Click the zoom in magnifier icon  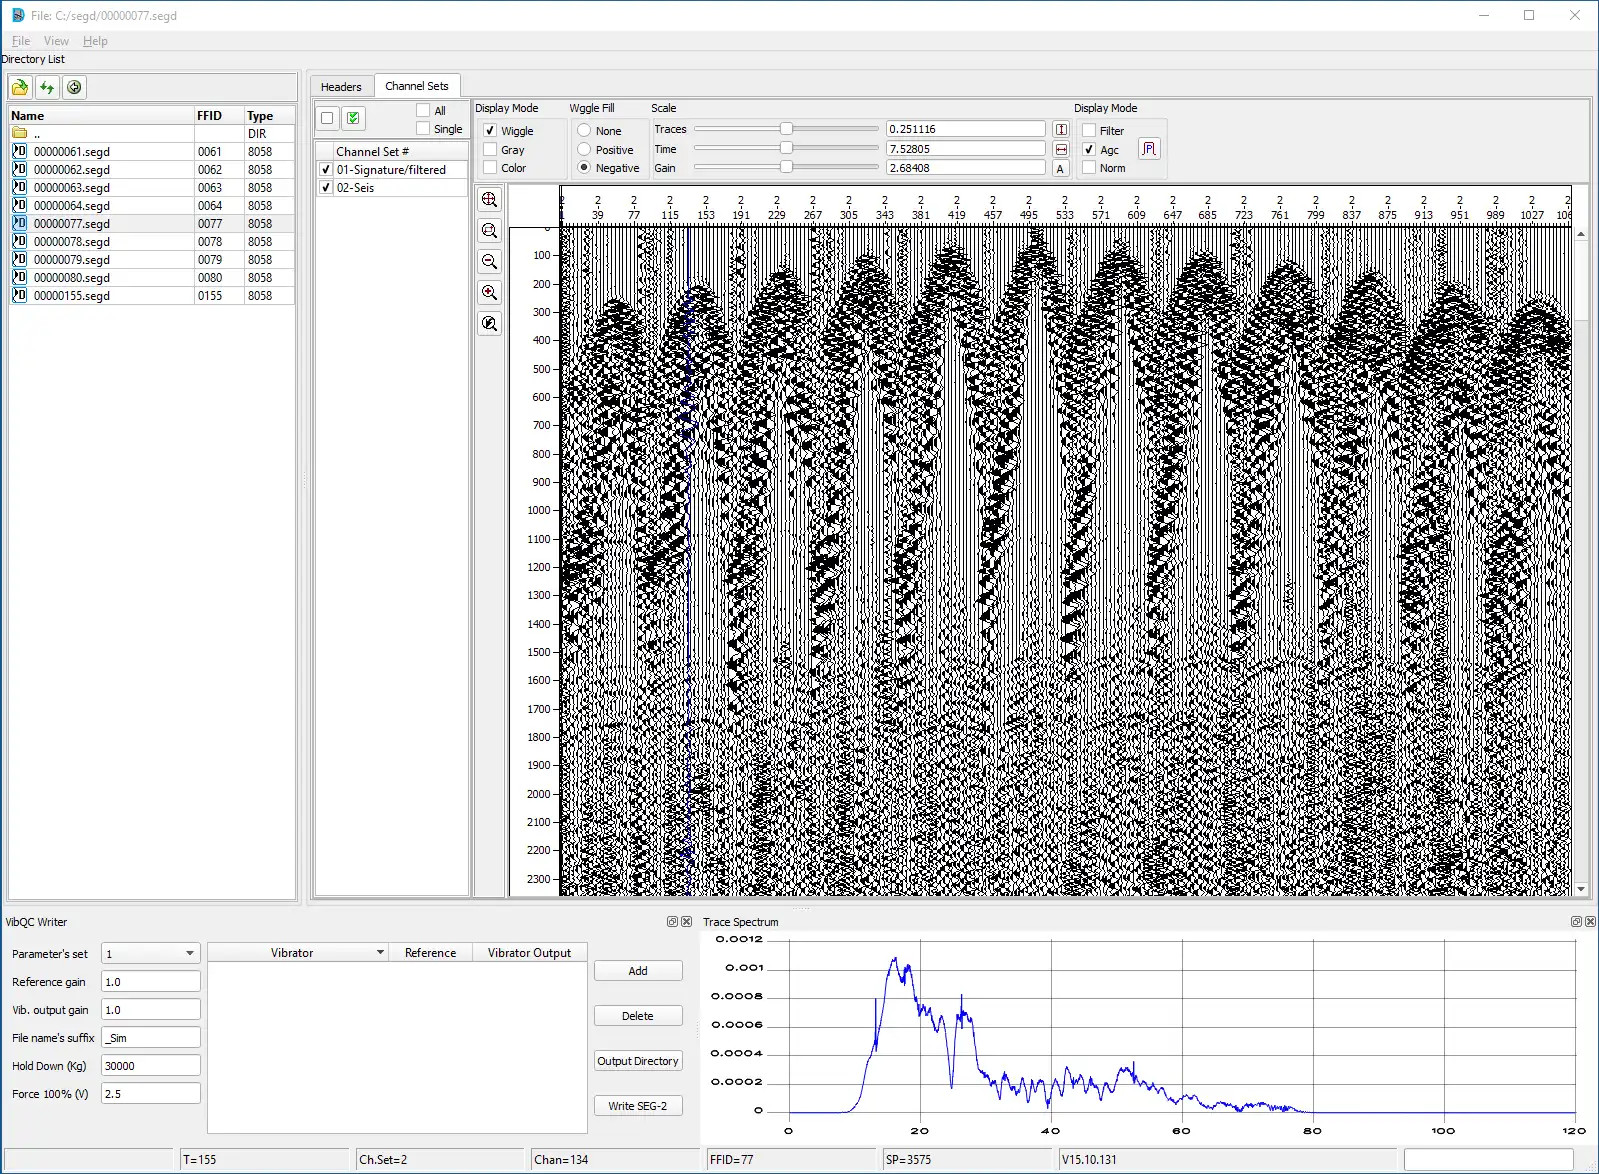click(x=489, y=293)
